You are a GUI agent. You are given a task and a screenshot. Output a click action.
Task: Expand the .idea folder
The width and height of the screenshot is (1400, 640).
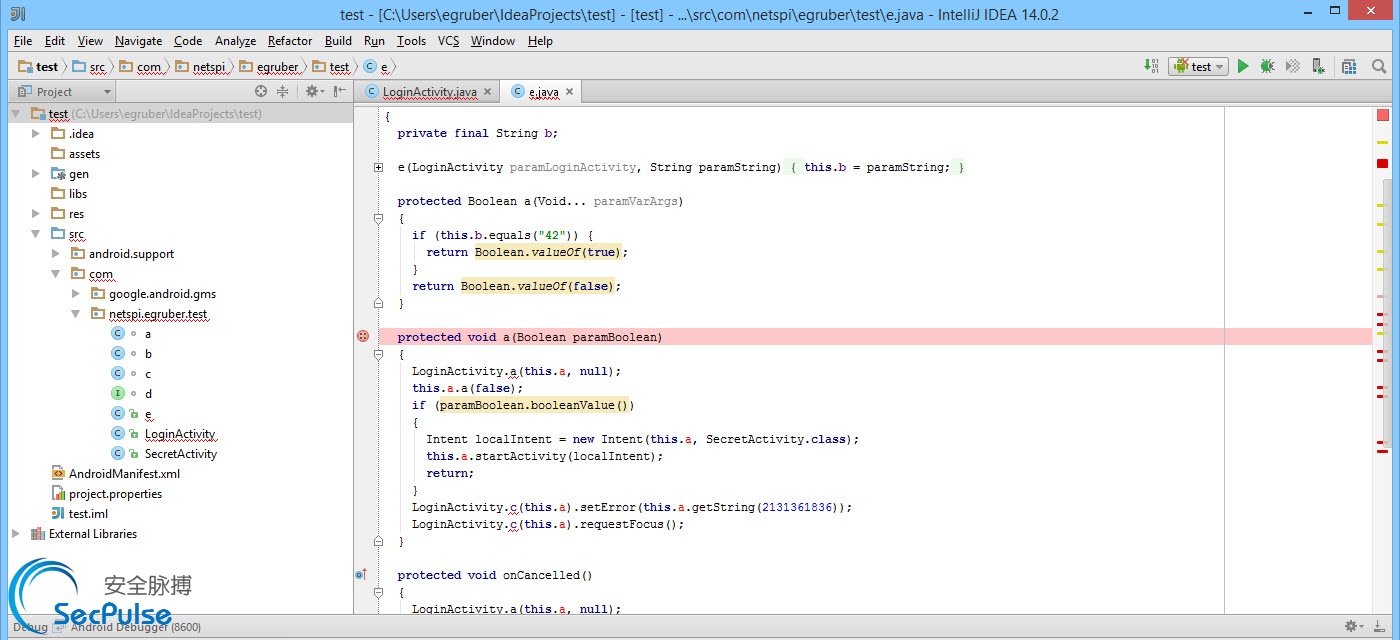(36, 134)
